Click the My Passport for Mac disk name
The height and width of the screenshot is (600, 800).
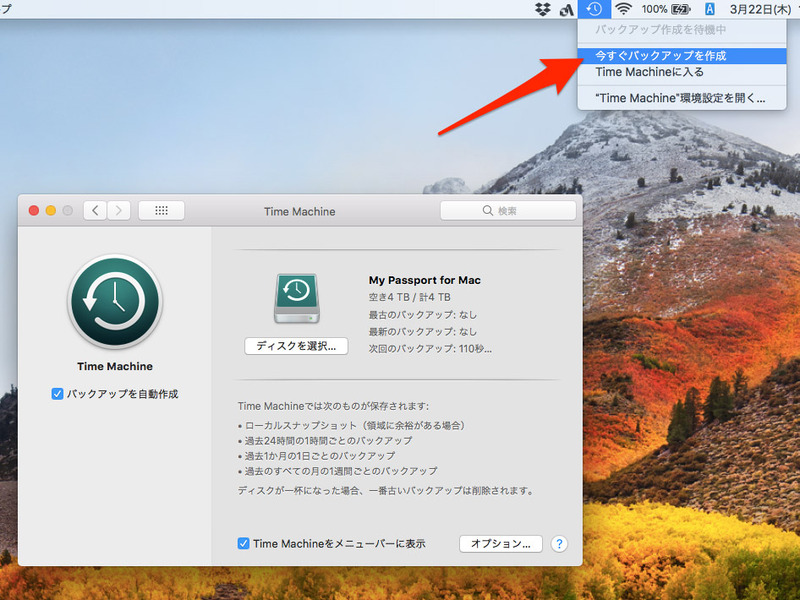pyautogui.click(x=424, y=280)
